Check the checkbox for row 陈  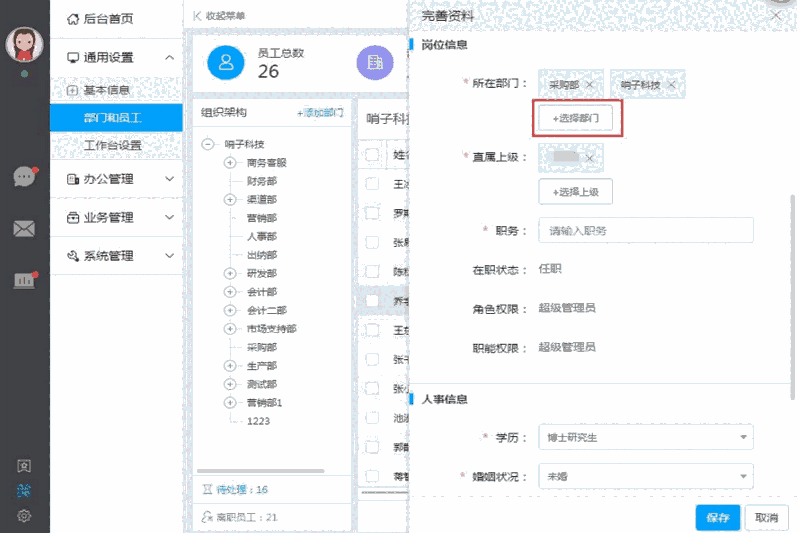(372, 271)
